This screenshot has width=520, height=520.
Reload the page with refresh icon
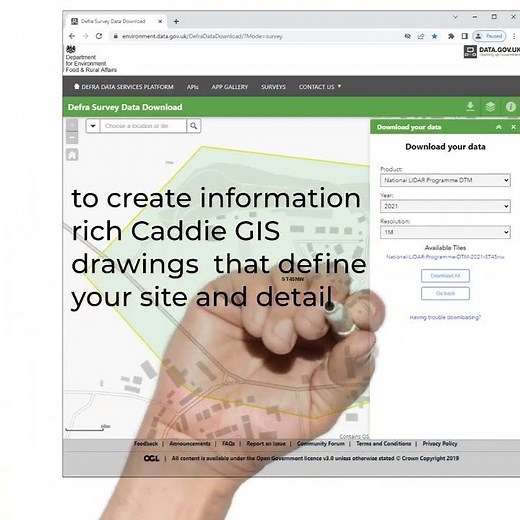click(x=99, y=36)
